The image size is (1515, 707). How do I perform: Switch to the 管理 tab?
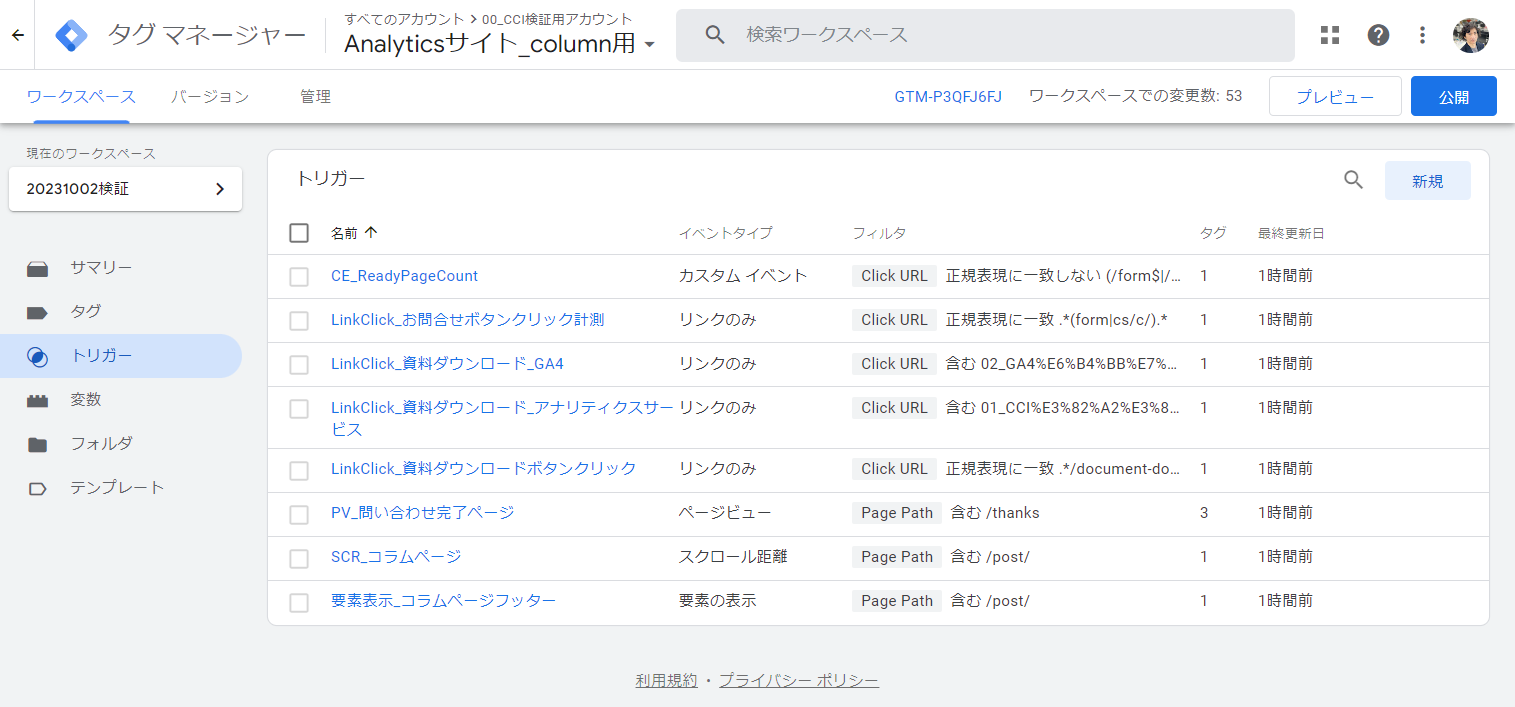click(315, 97)
